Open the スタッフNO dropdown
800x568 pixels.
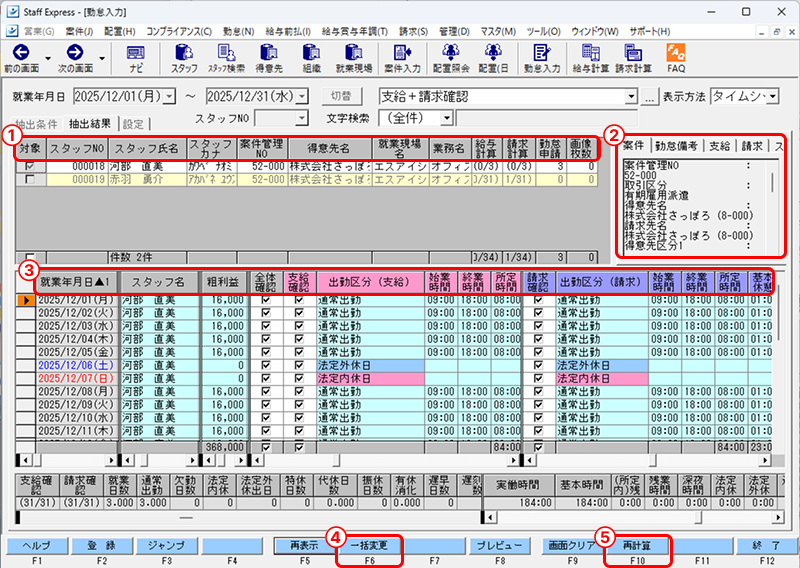pyautogui.click(x=302, y=118)
